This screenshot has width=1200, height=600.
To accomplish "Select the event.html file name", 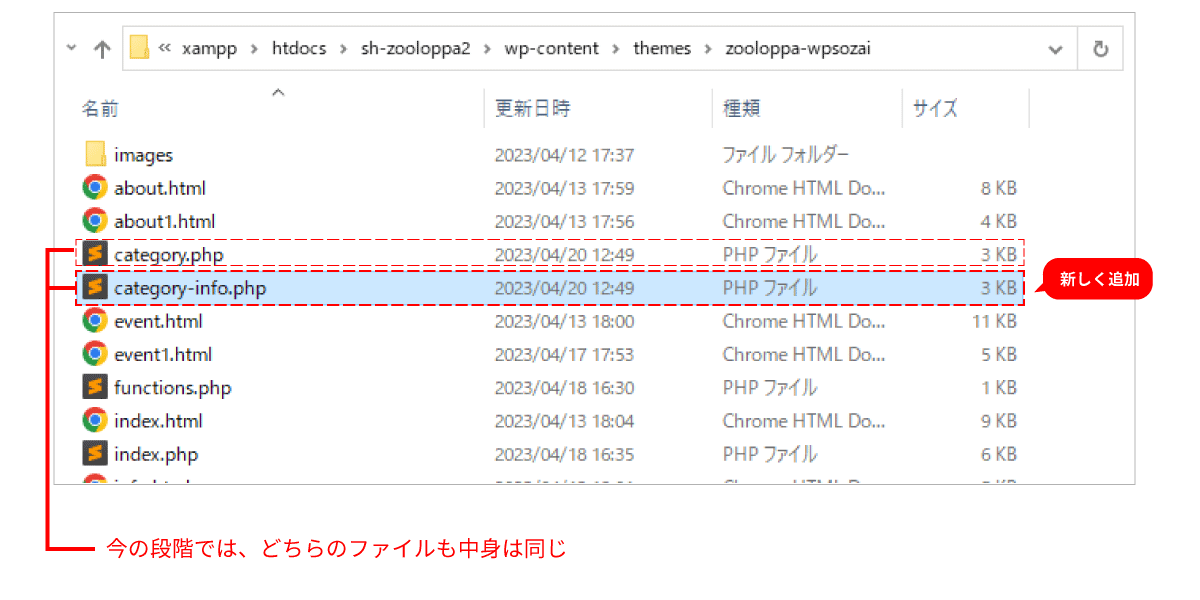I will tap(158, 321).
